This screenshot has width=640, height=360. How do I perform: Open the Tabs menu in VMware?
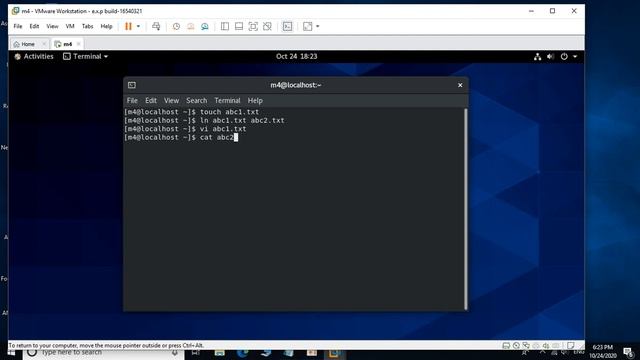tap(87, 26)
